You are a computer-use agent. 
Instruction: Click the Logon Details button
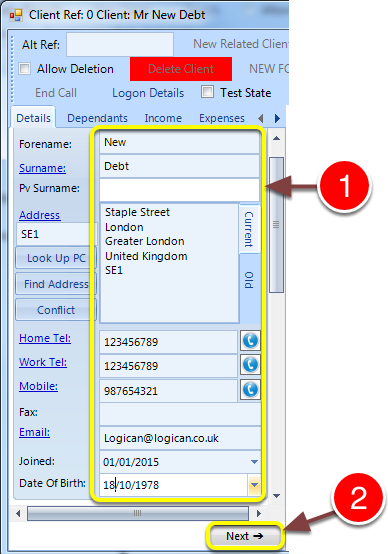(x=148, y=93)
